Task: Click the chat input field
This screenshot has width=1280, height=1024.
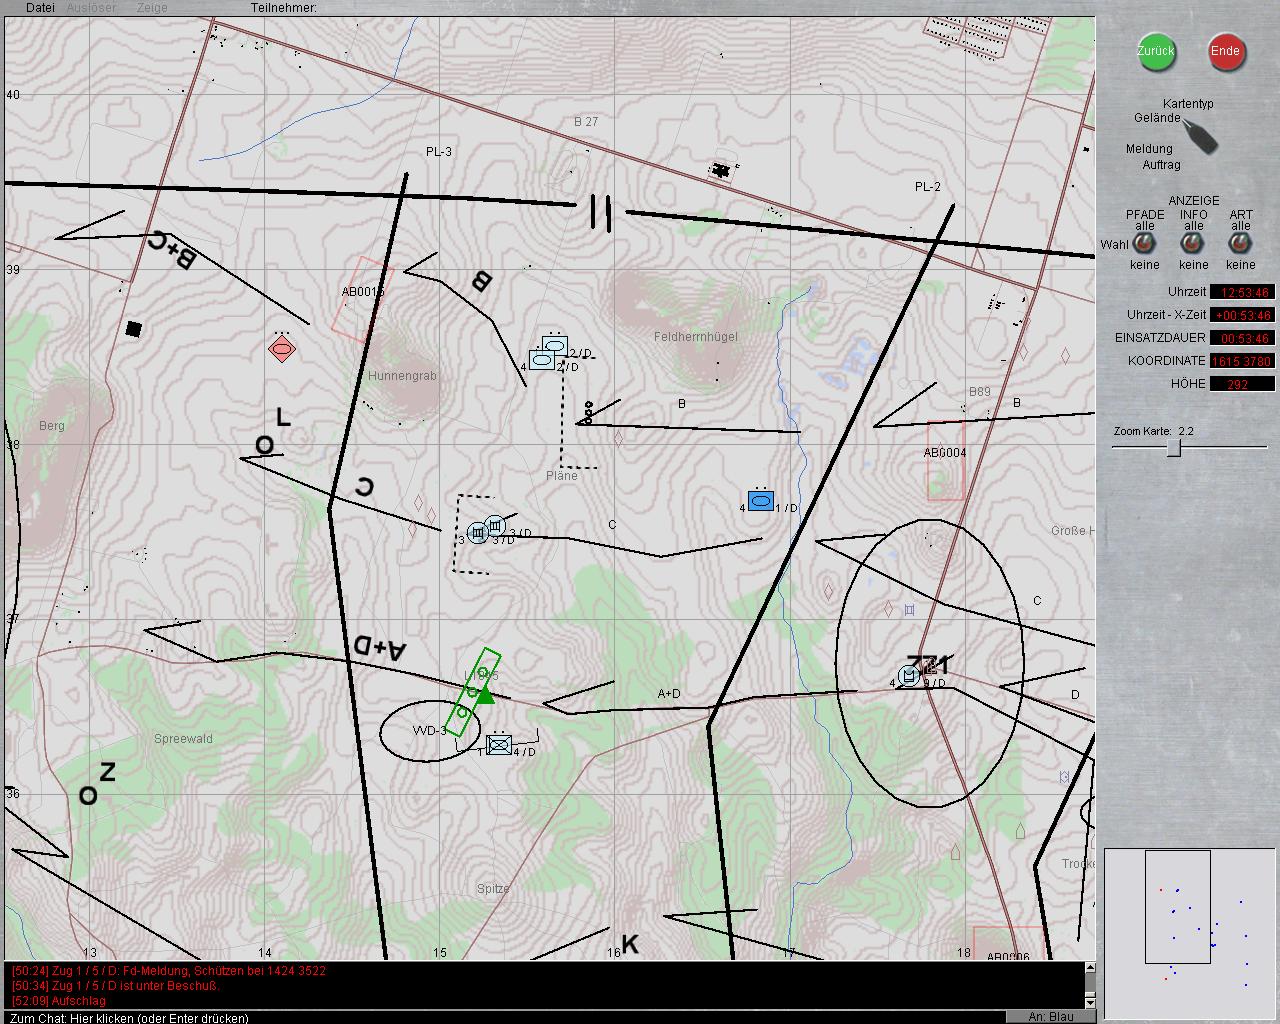Action: (500, 1017)
